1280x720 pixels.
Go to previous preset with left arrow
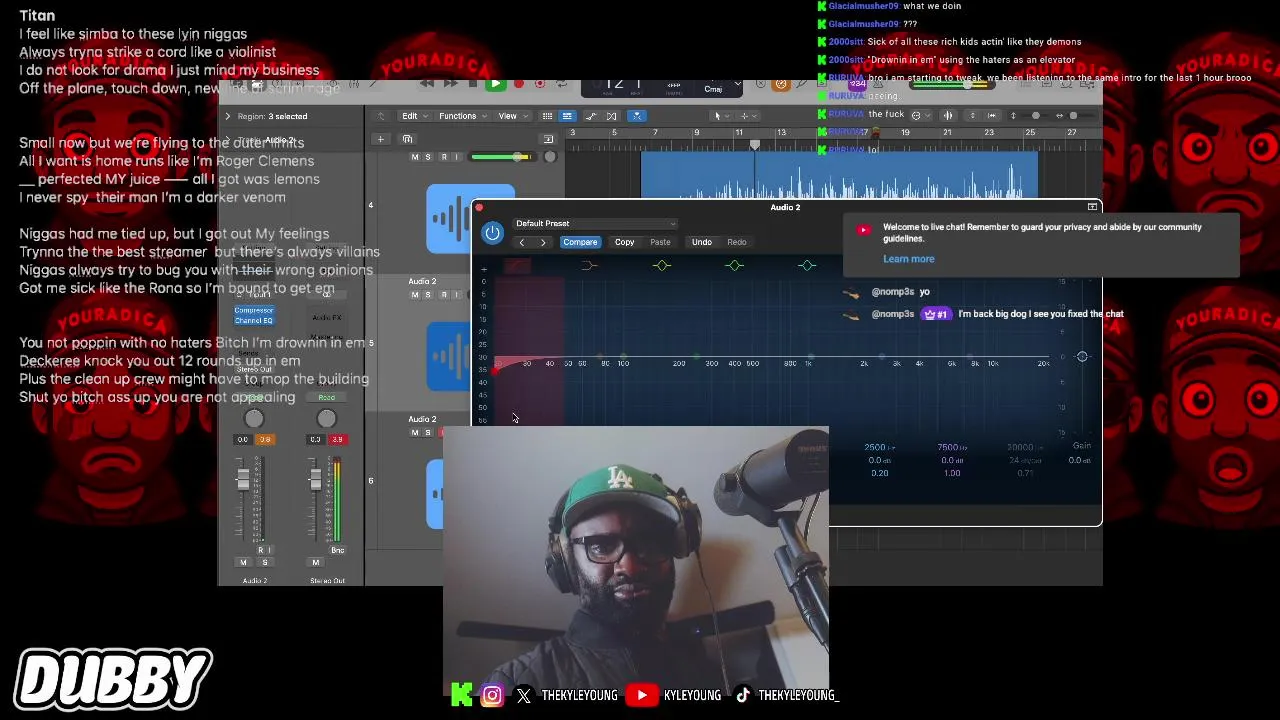(521, 242)
